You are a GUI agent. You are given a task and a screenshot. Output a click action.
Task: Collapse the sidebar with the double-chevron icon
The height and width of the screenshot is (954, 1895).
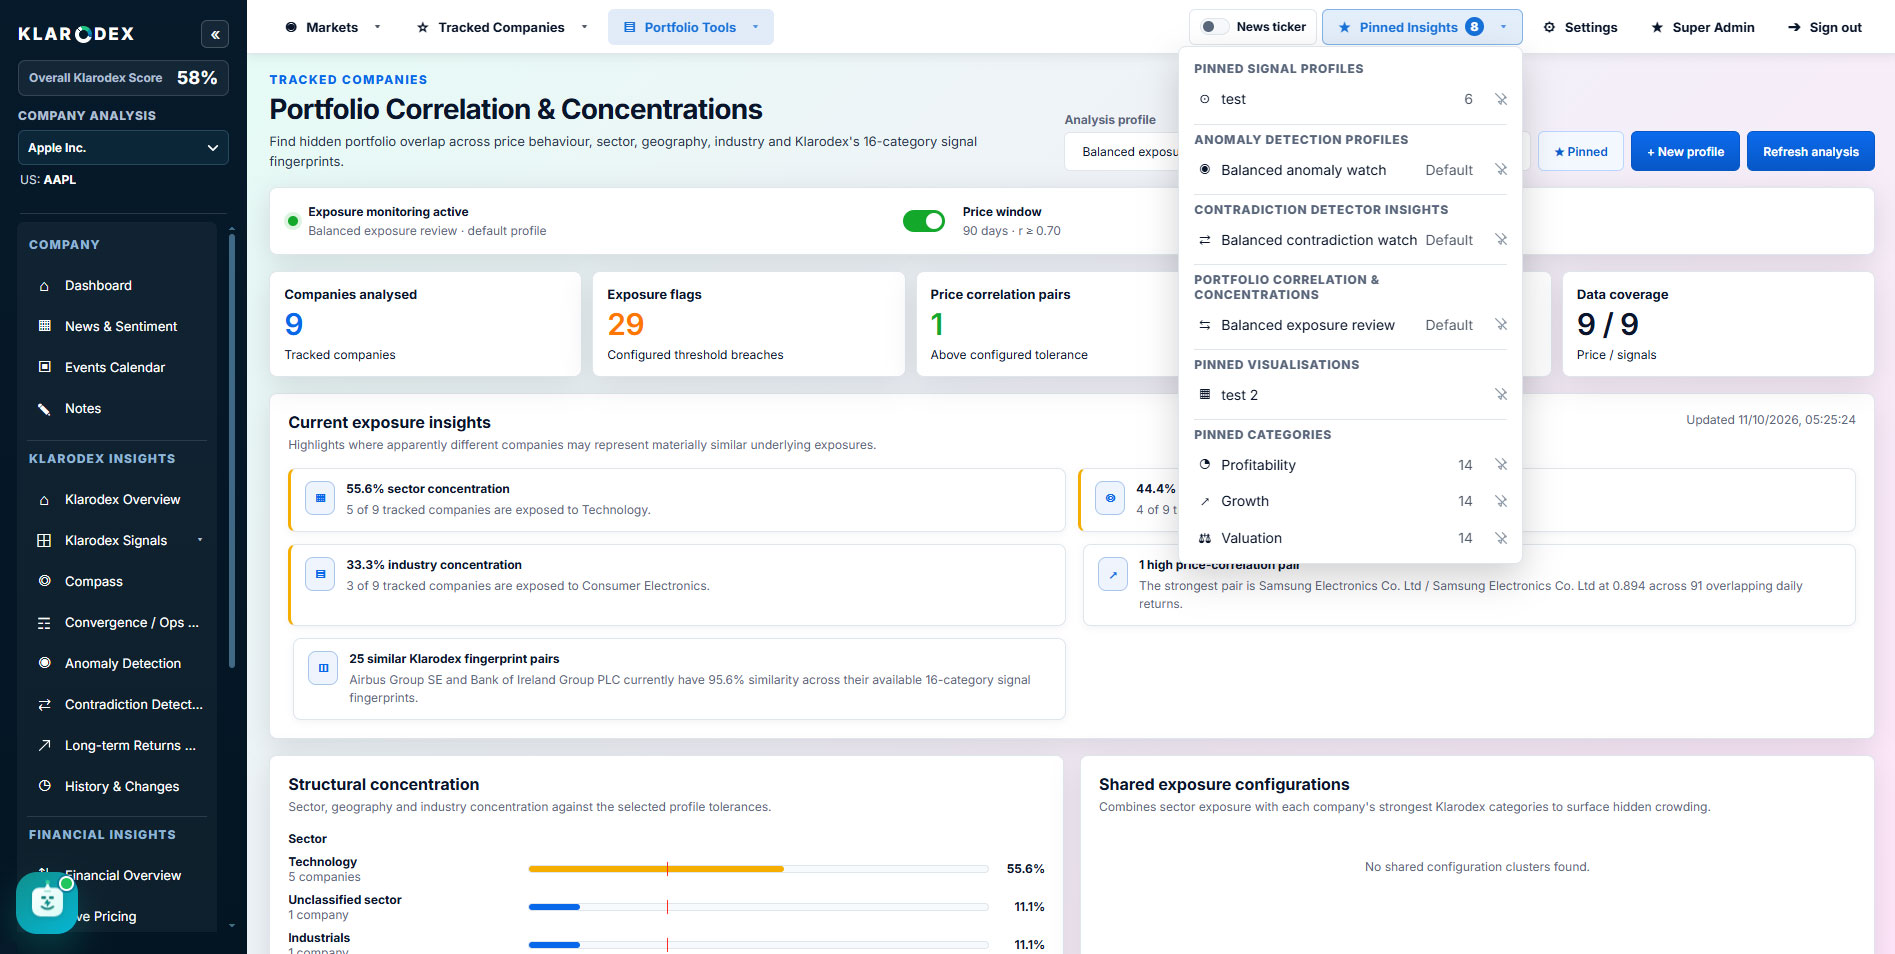click(x=214, y=34)
